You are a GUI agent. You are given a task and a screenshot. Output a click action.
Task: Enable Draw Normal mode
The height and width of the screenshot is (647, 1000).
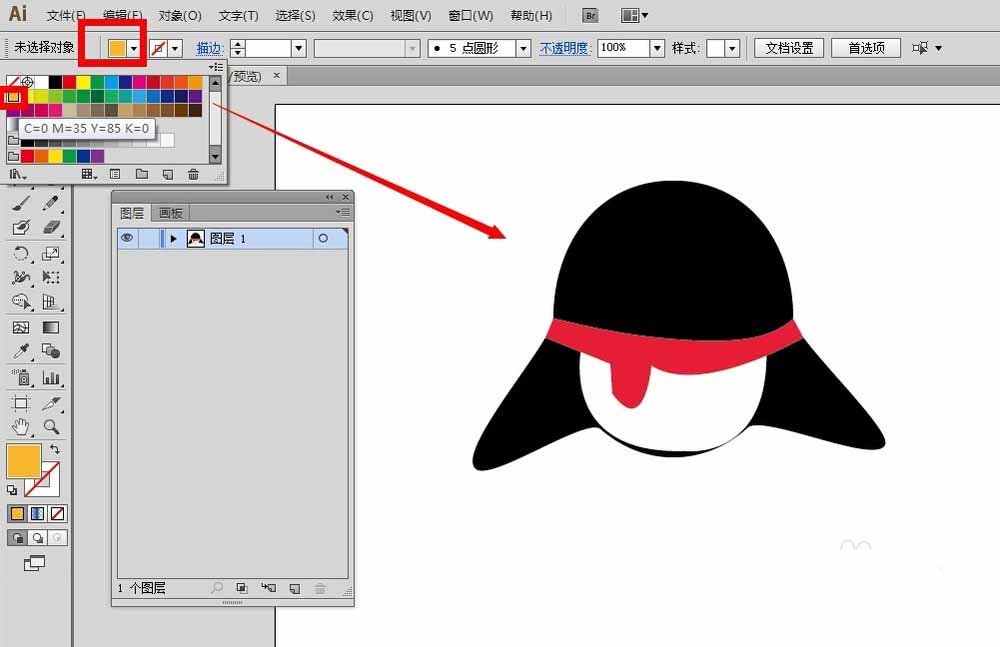[x=18, y=538]
